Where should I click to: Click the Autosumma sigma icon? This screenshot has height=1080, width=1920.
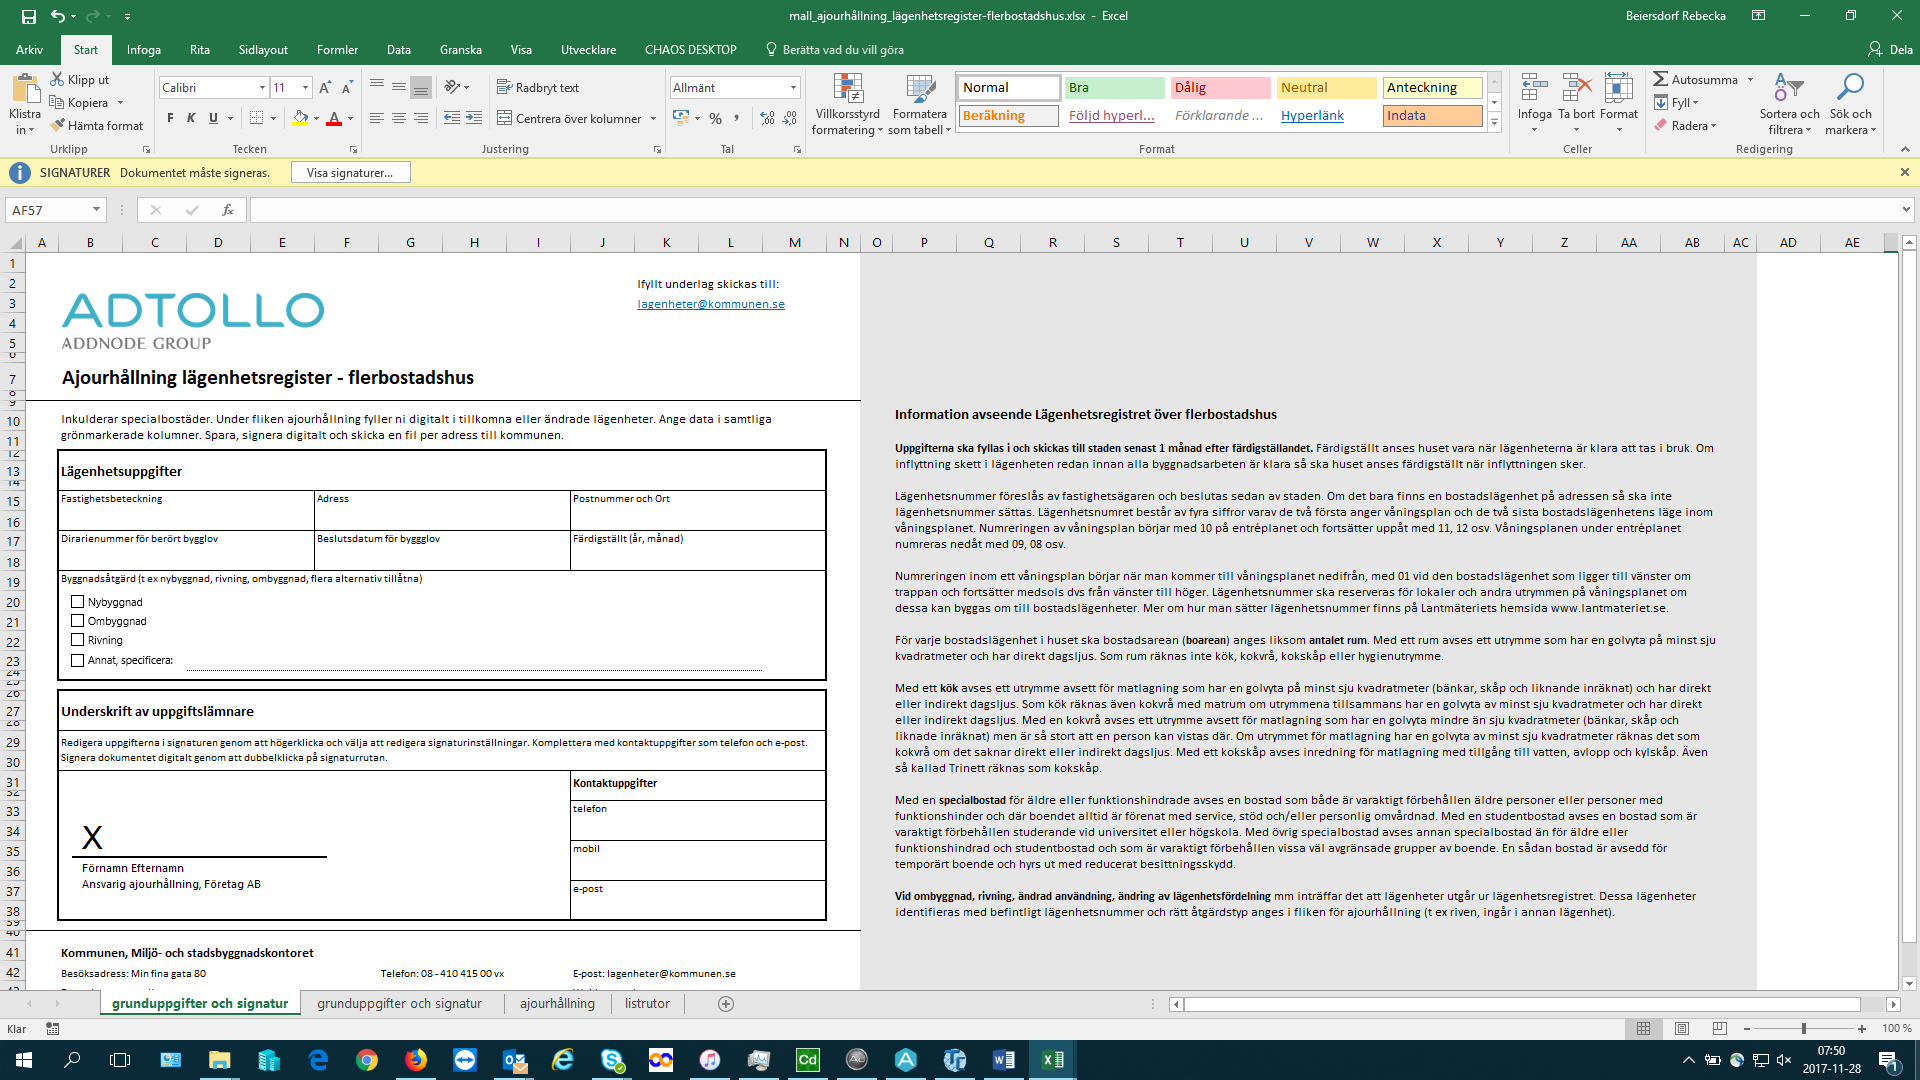coord(1660,79)
